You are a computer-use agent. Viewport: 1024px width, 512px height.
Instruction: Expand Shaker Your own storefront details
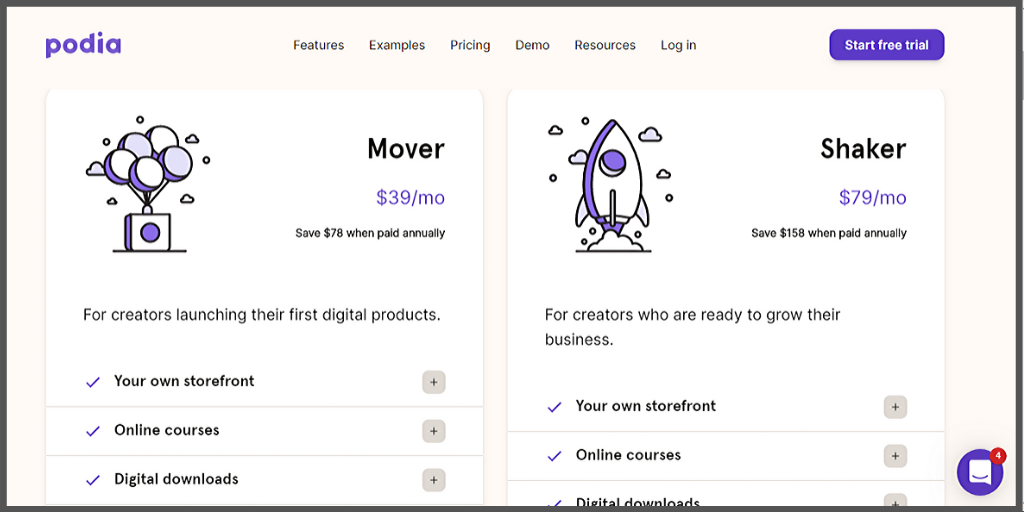[895, 407]
